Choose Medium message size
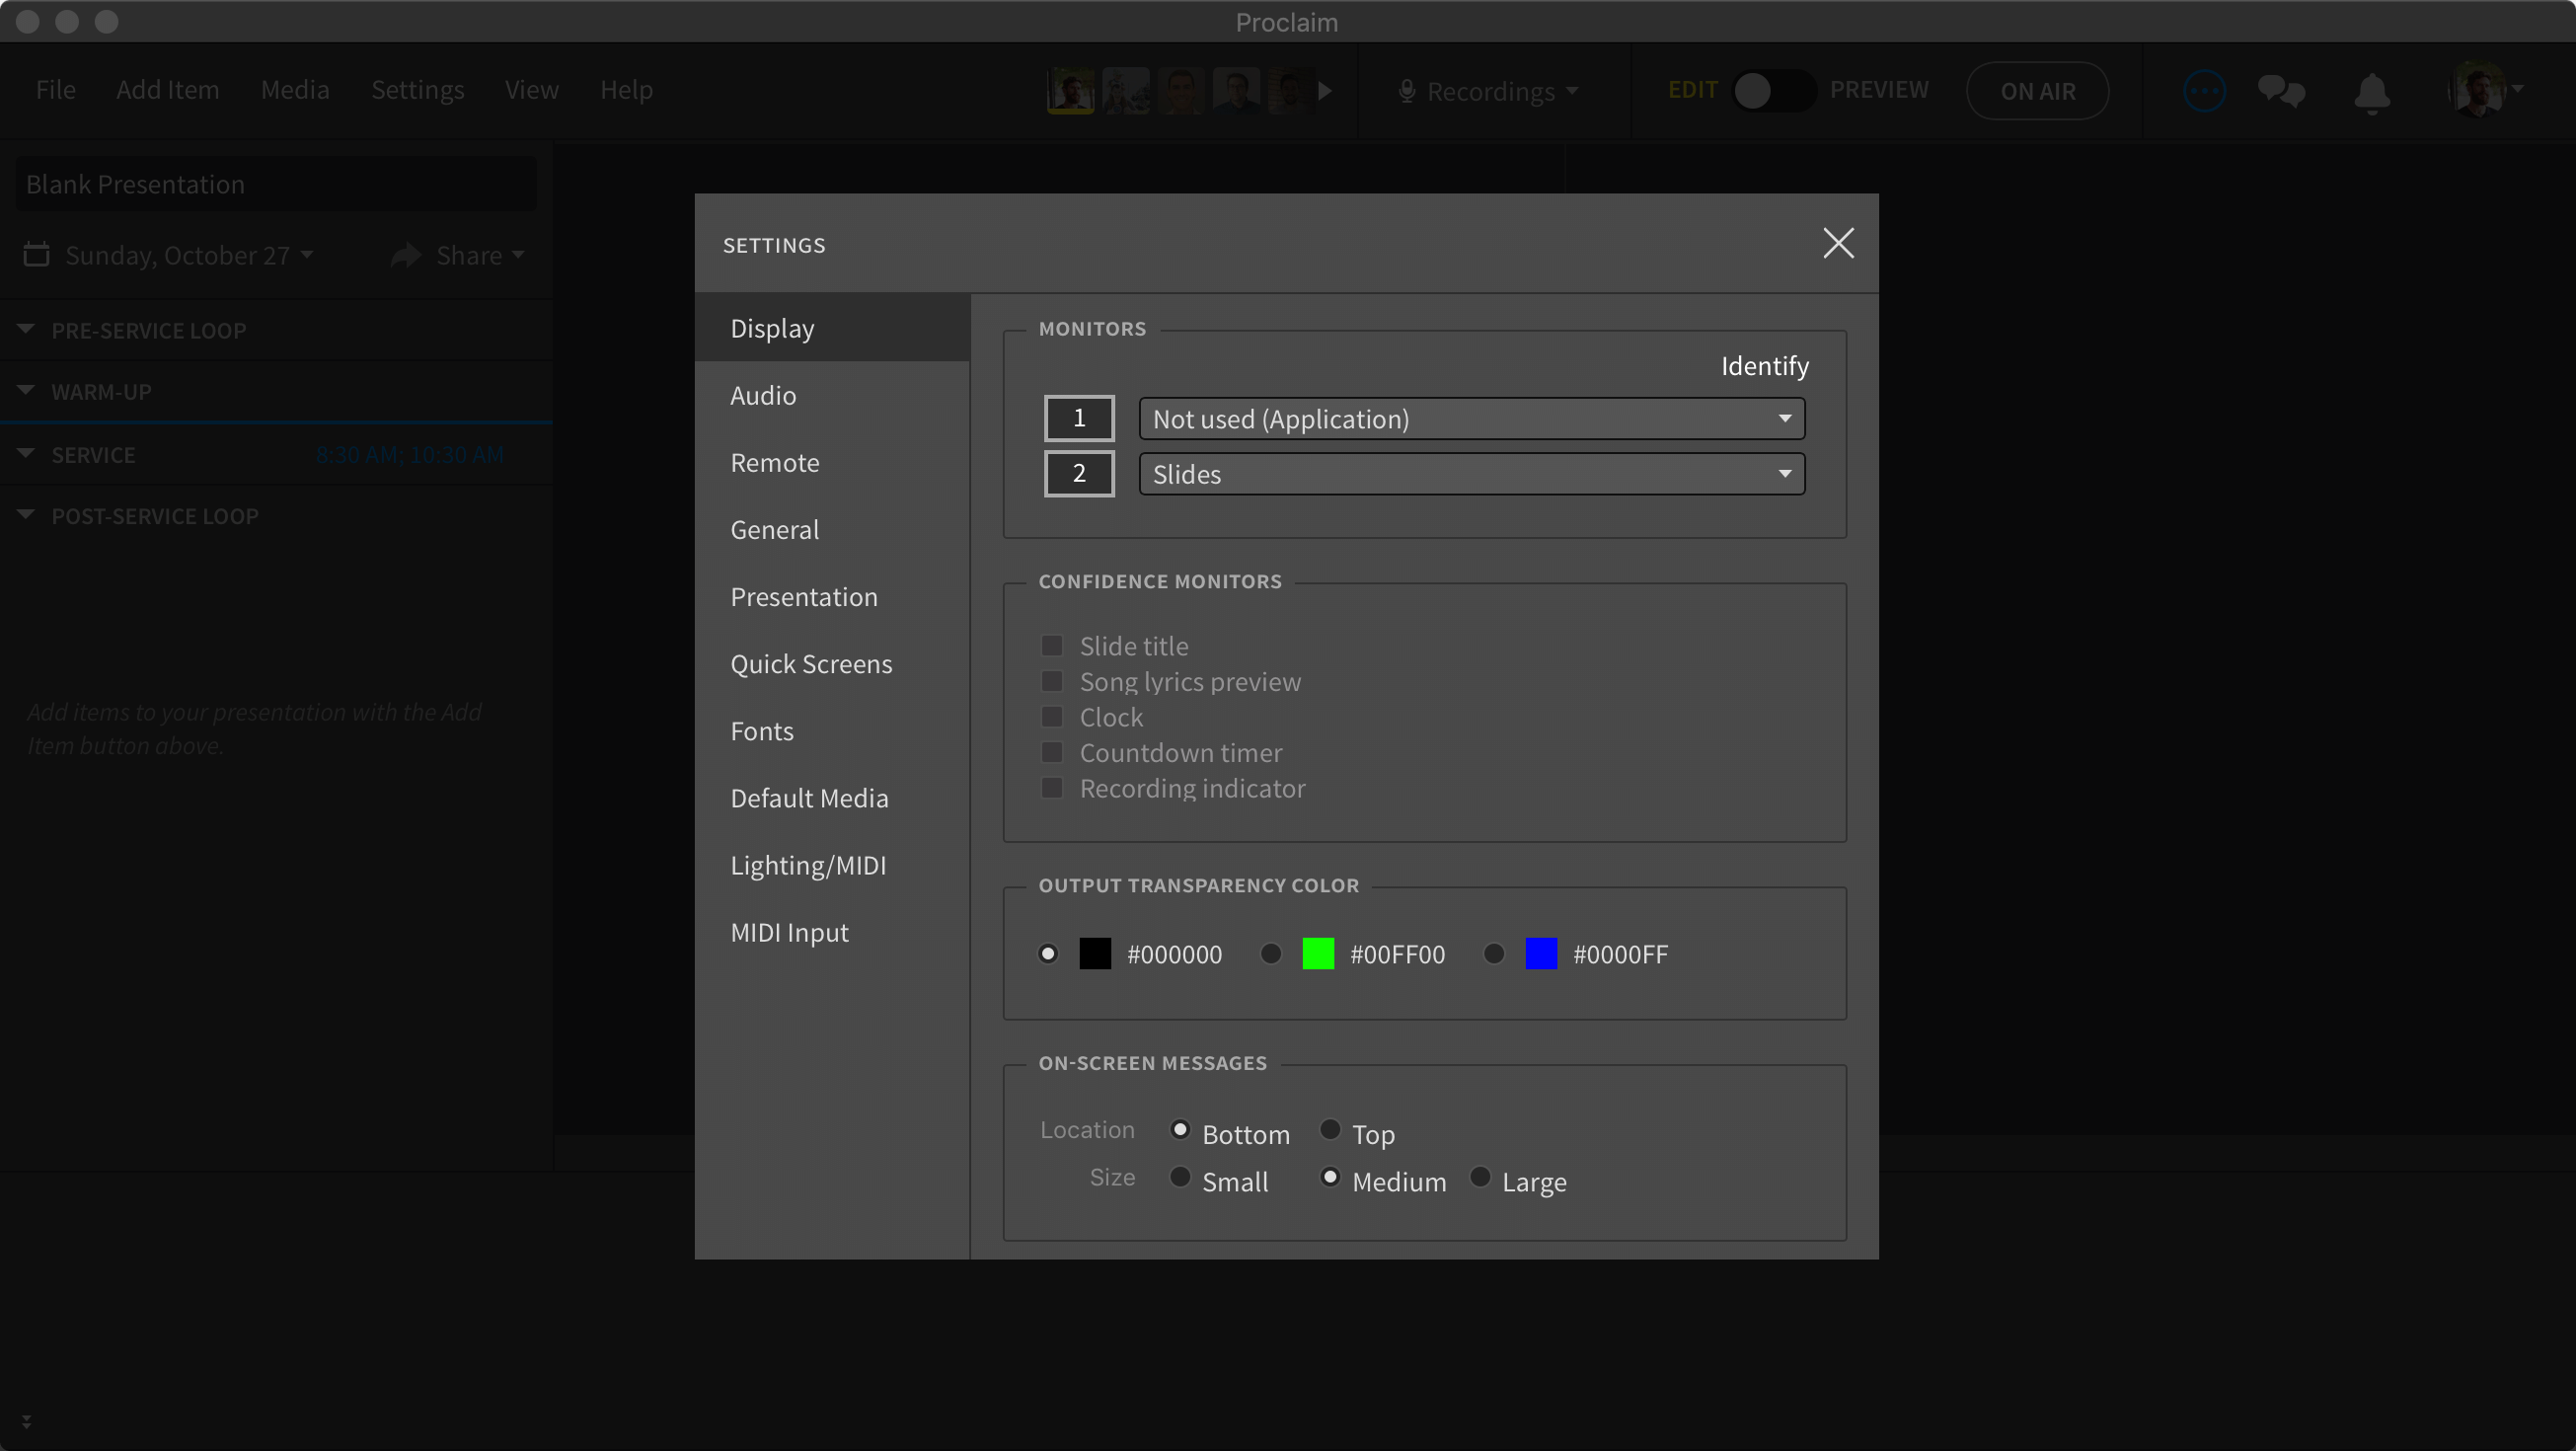Screen dimensions: 2576x1451 click(x=1330, y=1177)
